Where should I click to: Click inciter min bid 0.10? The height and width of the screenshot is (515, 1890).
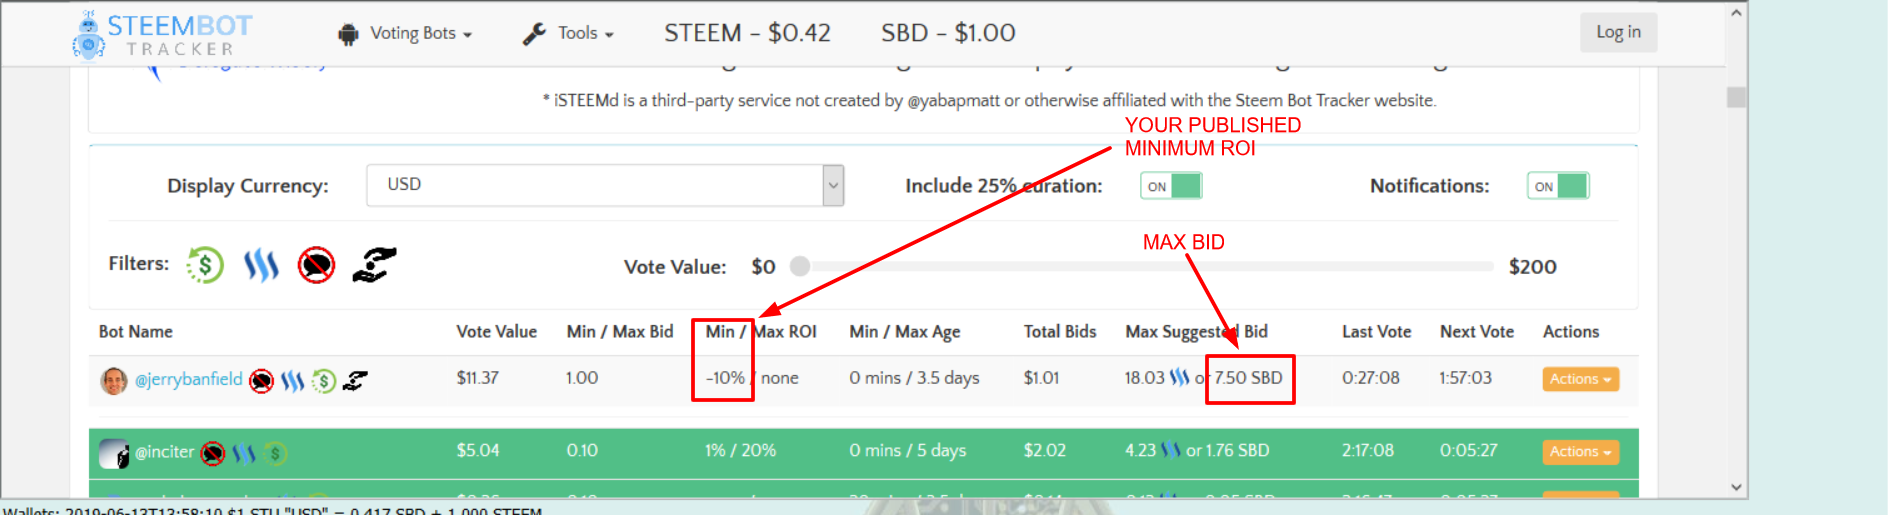coord(582,450)
